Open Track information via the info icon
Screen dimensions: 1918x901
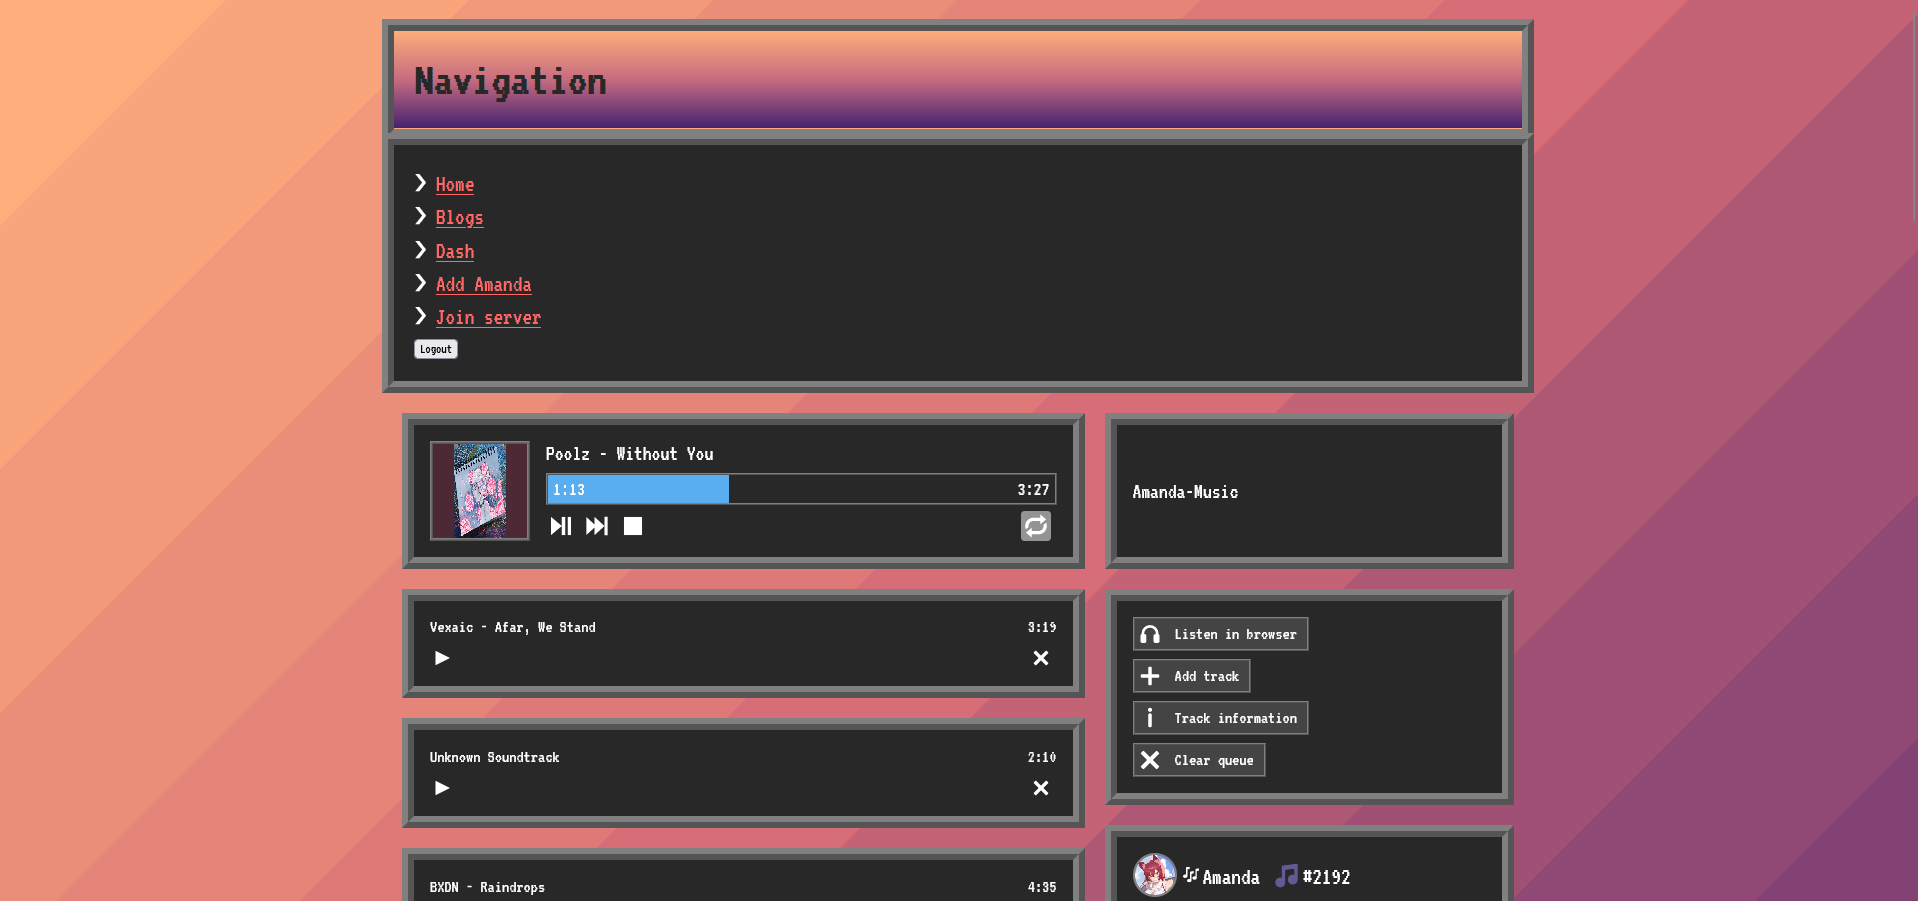(1150, 717)
